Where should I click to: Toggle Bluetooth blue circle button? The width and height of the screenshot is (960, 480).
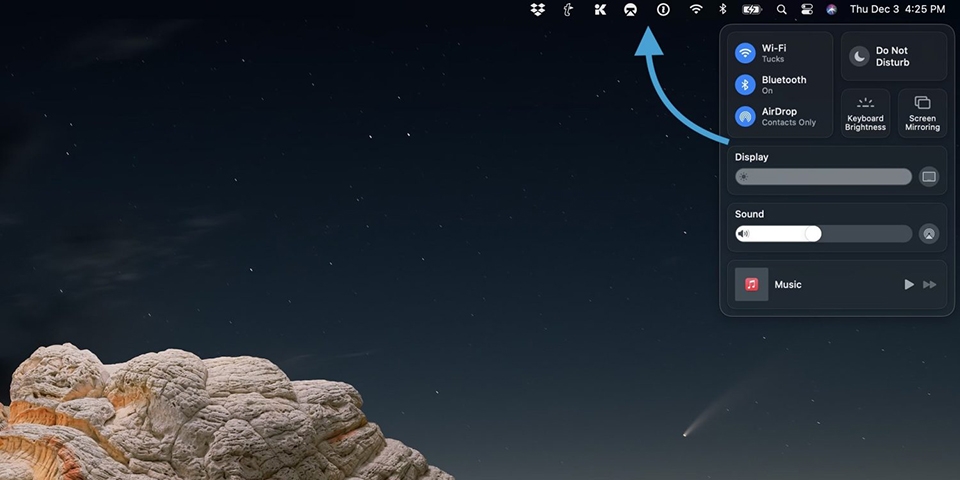point(745,84)
